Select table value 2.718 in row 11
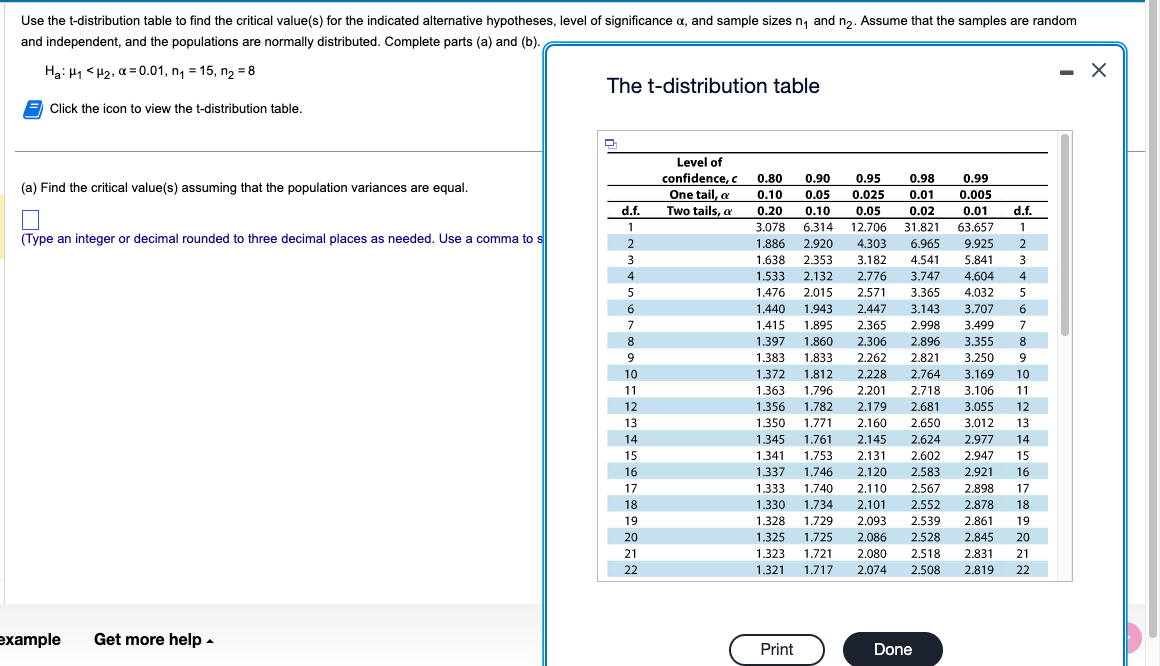Image resolution: width=1160 pixels, height=666 pixels. click(925, 391)
